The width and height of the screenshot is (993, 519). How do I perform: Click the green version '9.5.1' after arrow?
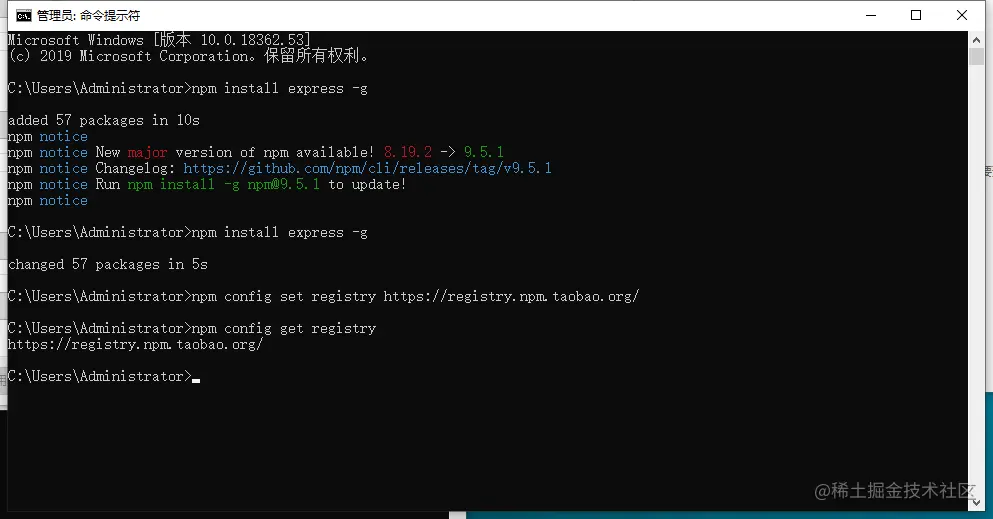(x=484, y=152)
